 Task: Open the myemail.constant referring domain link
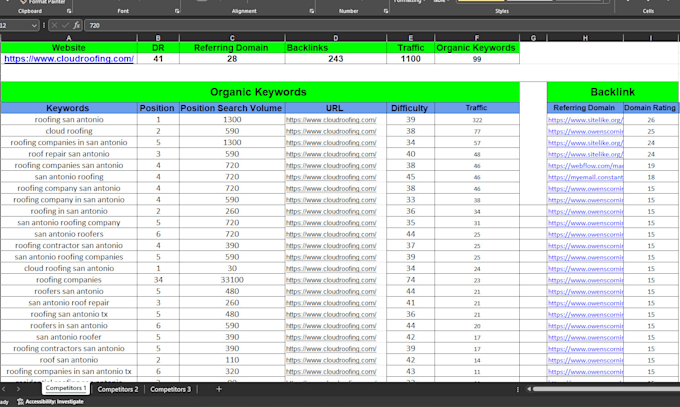tap(585, 177)
